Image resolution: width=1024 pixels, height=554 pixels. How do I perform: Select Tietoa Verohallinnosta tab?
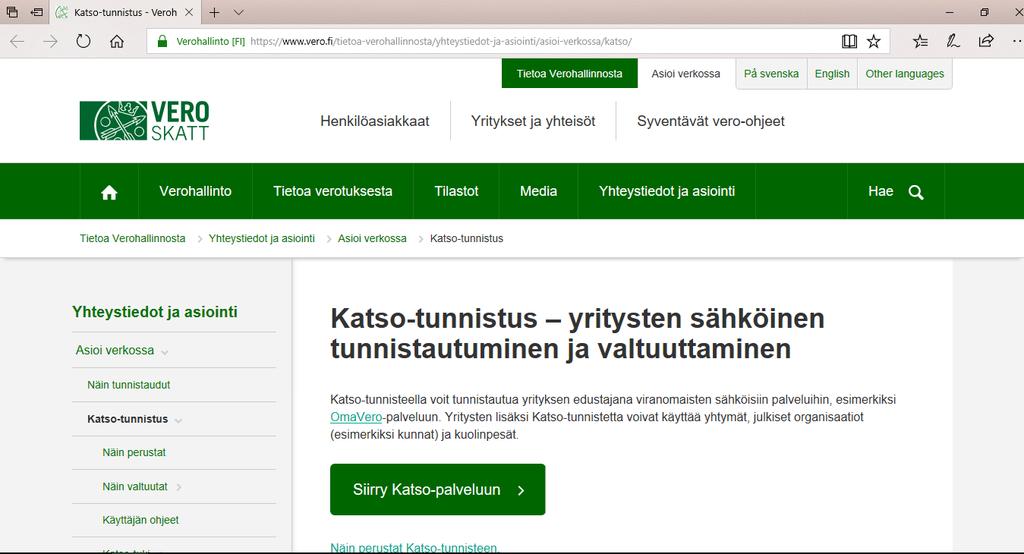click(569, 74)
